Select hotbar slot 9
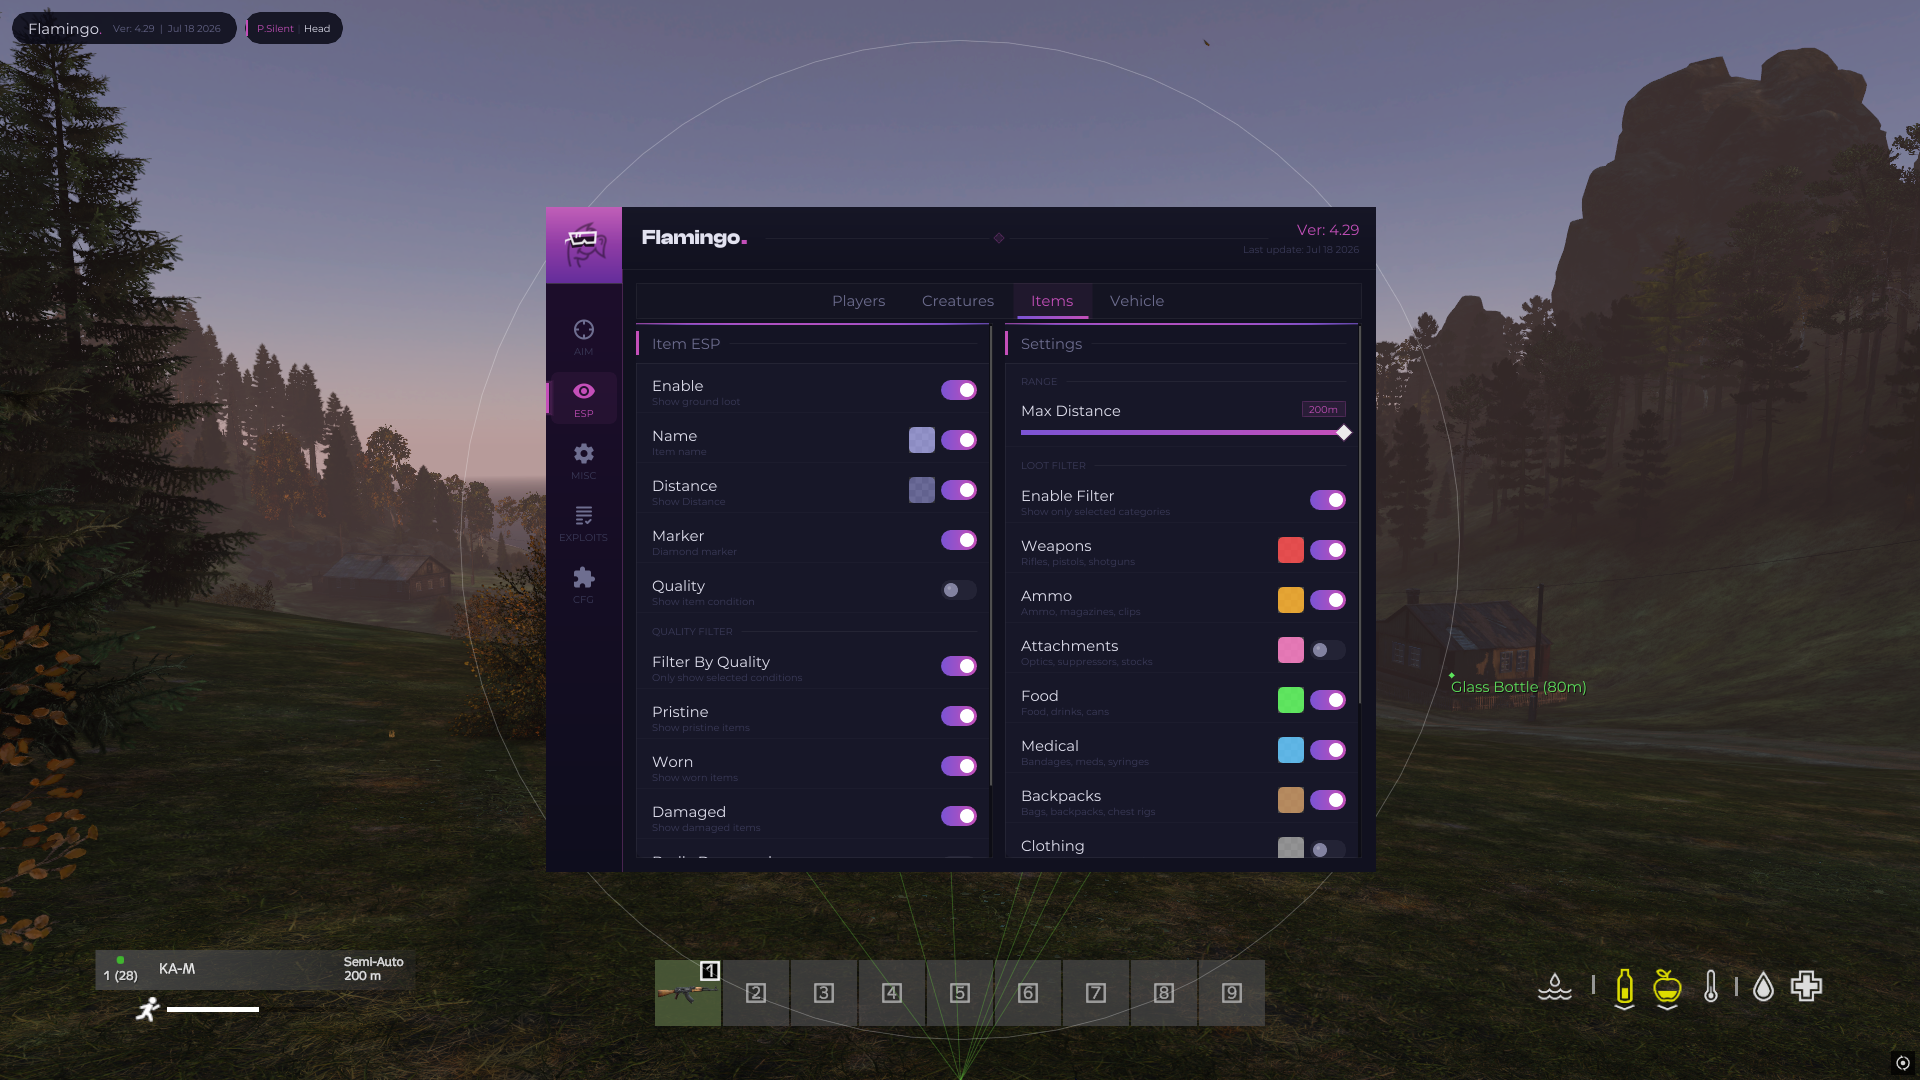 (1232, 993)
